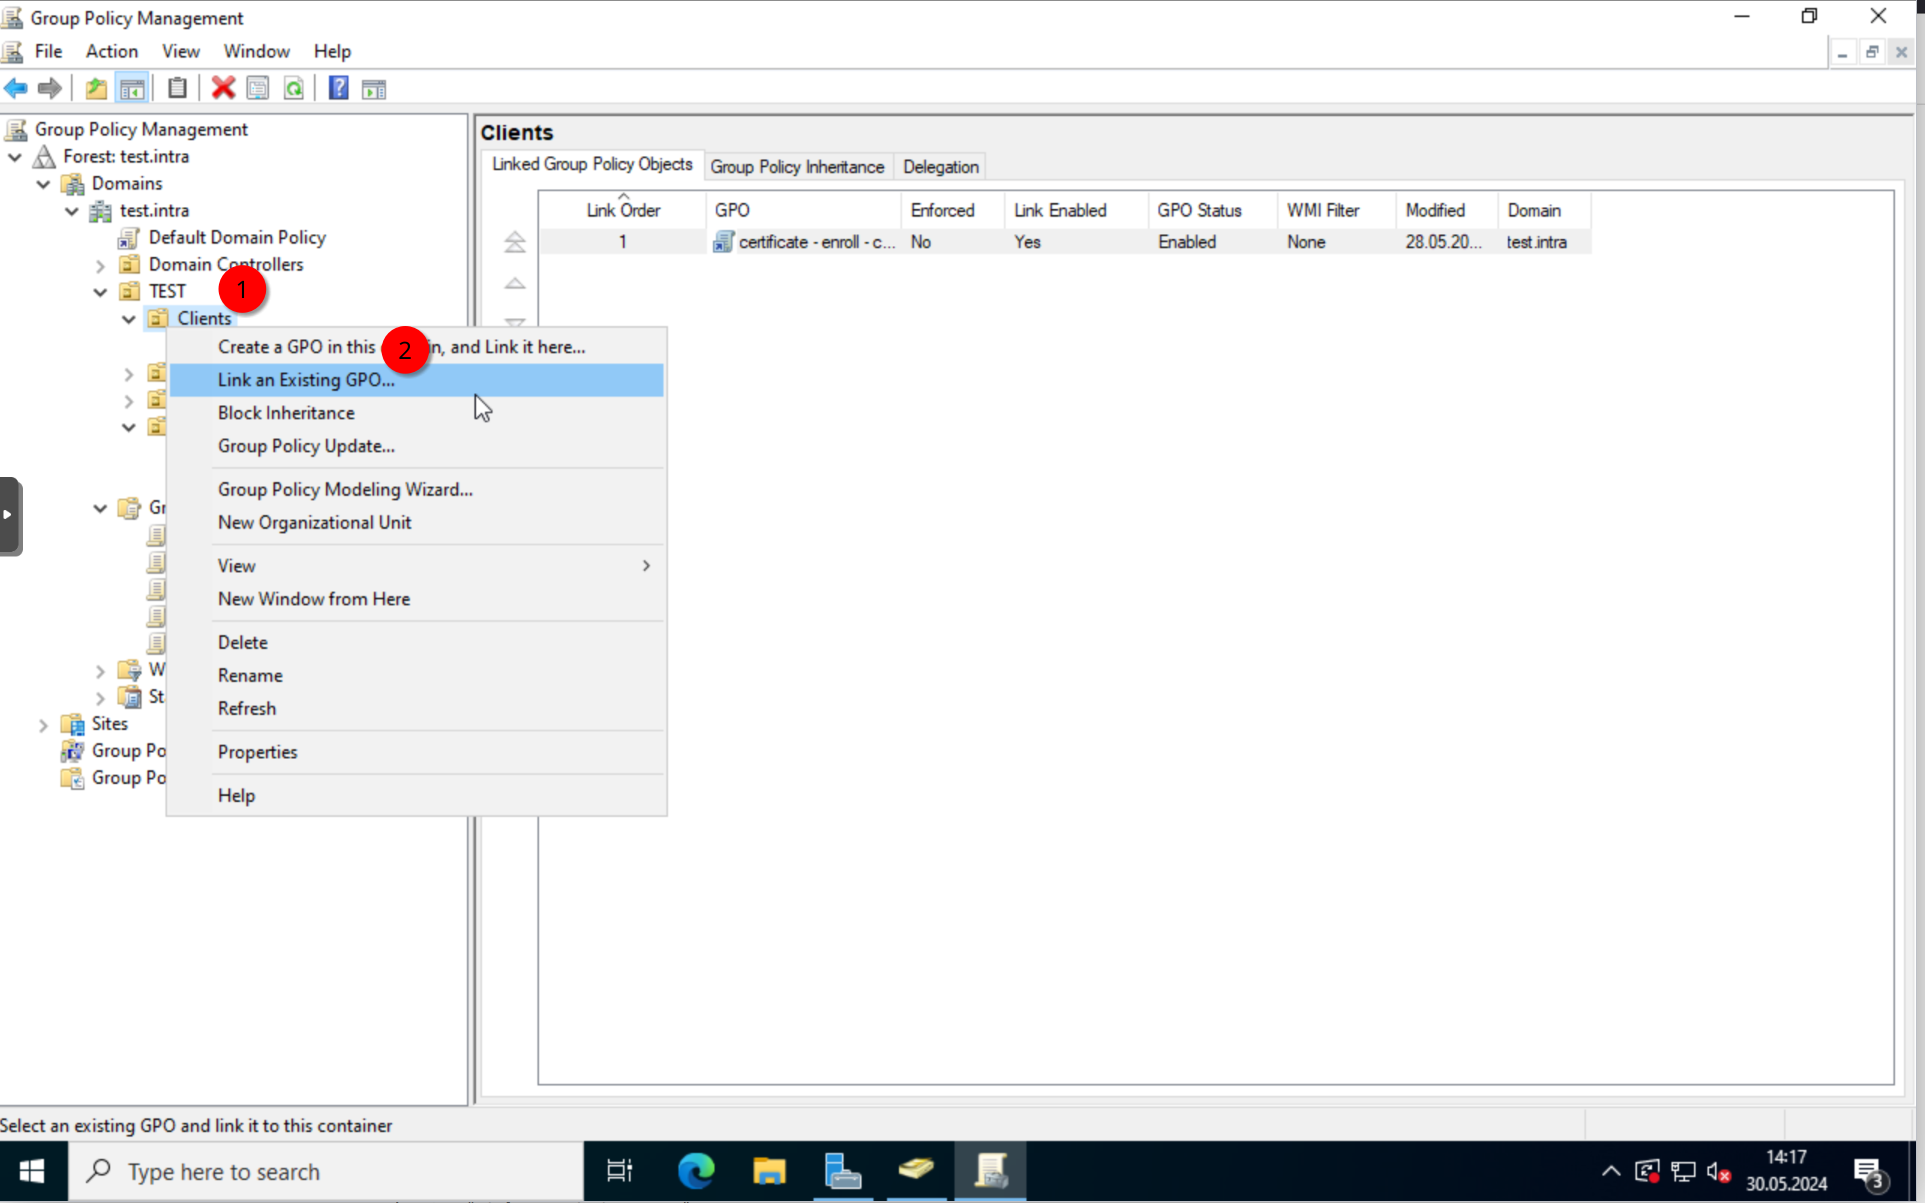This screenshot has height=1203, width=1925.
Task: Click the Up One Level folder icon
Action: (96, 88)
